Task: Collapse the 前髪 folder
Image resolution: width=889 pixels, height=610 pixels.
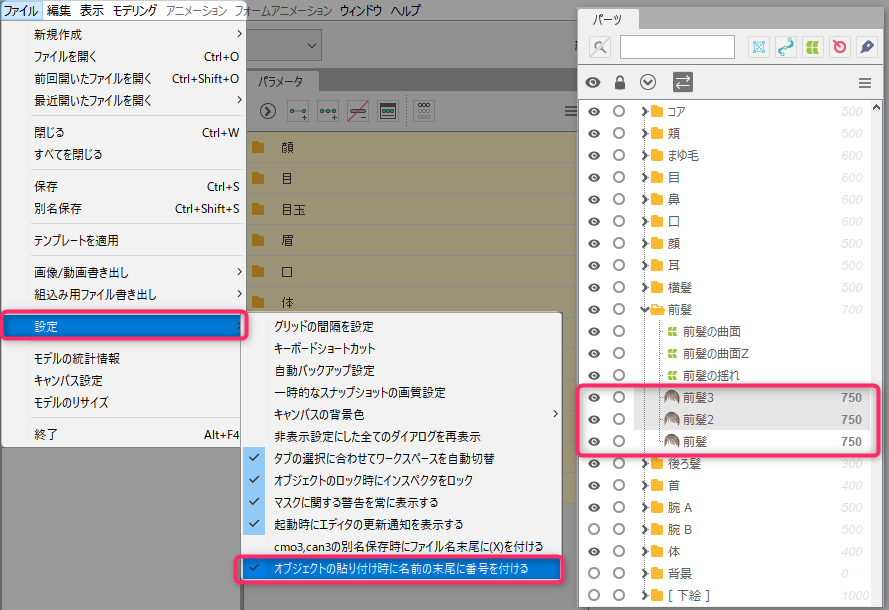Action: point(644,310)
